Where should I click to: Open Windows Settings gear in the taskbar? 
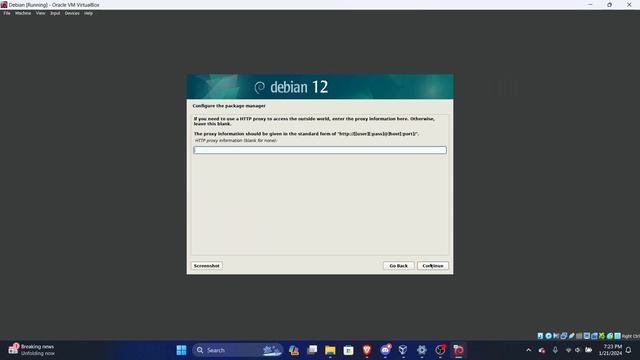click(x=422, y=350)
